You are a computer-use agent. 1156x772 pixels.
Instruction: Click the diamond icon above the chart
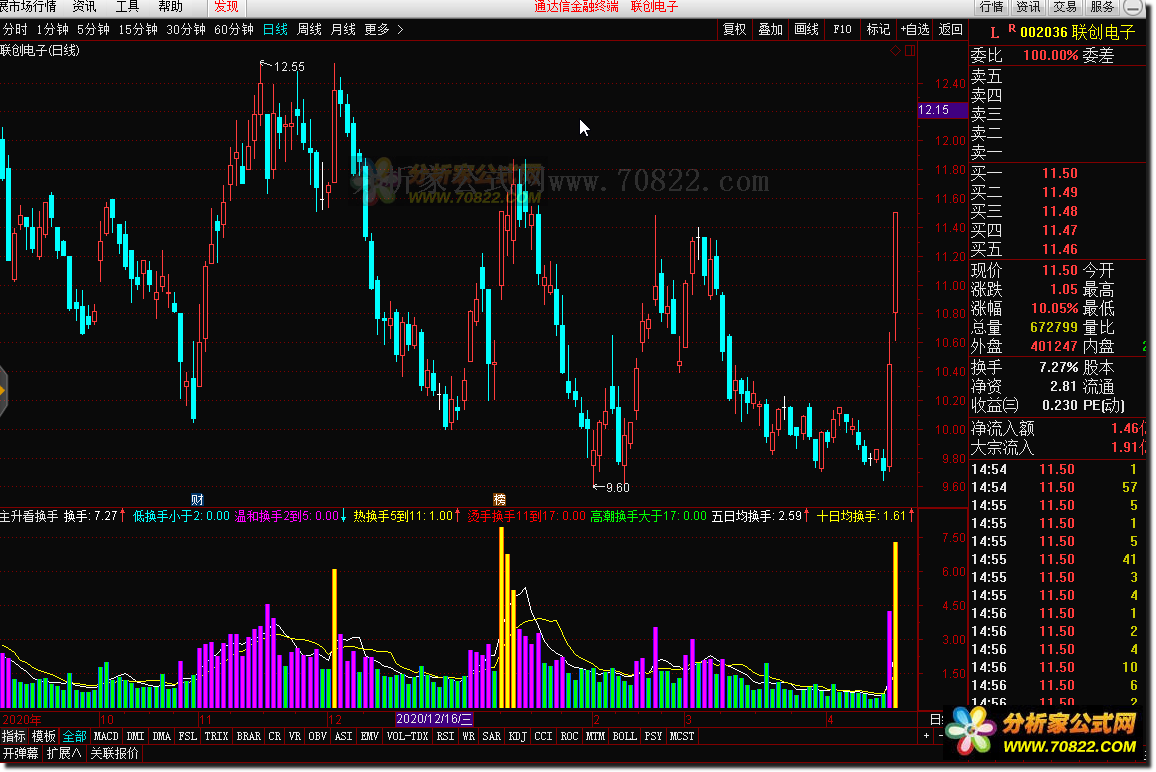point(895,50)
